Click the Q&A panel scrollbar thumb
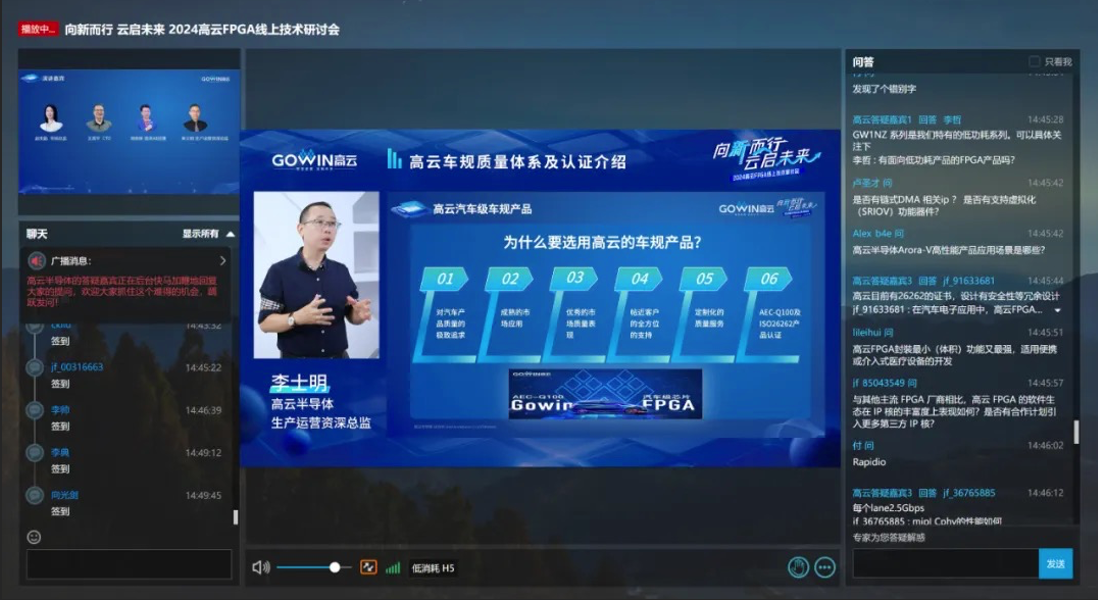Viewport: 1098px width, 600px height. (1076, 431)
